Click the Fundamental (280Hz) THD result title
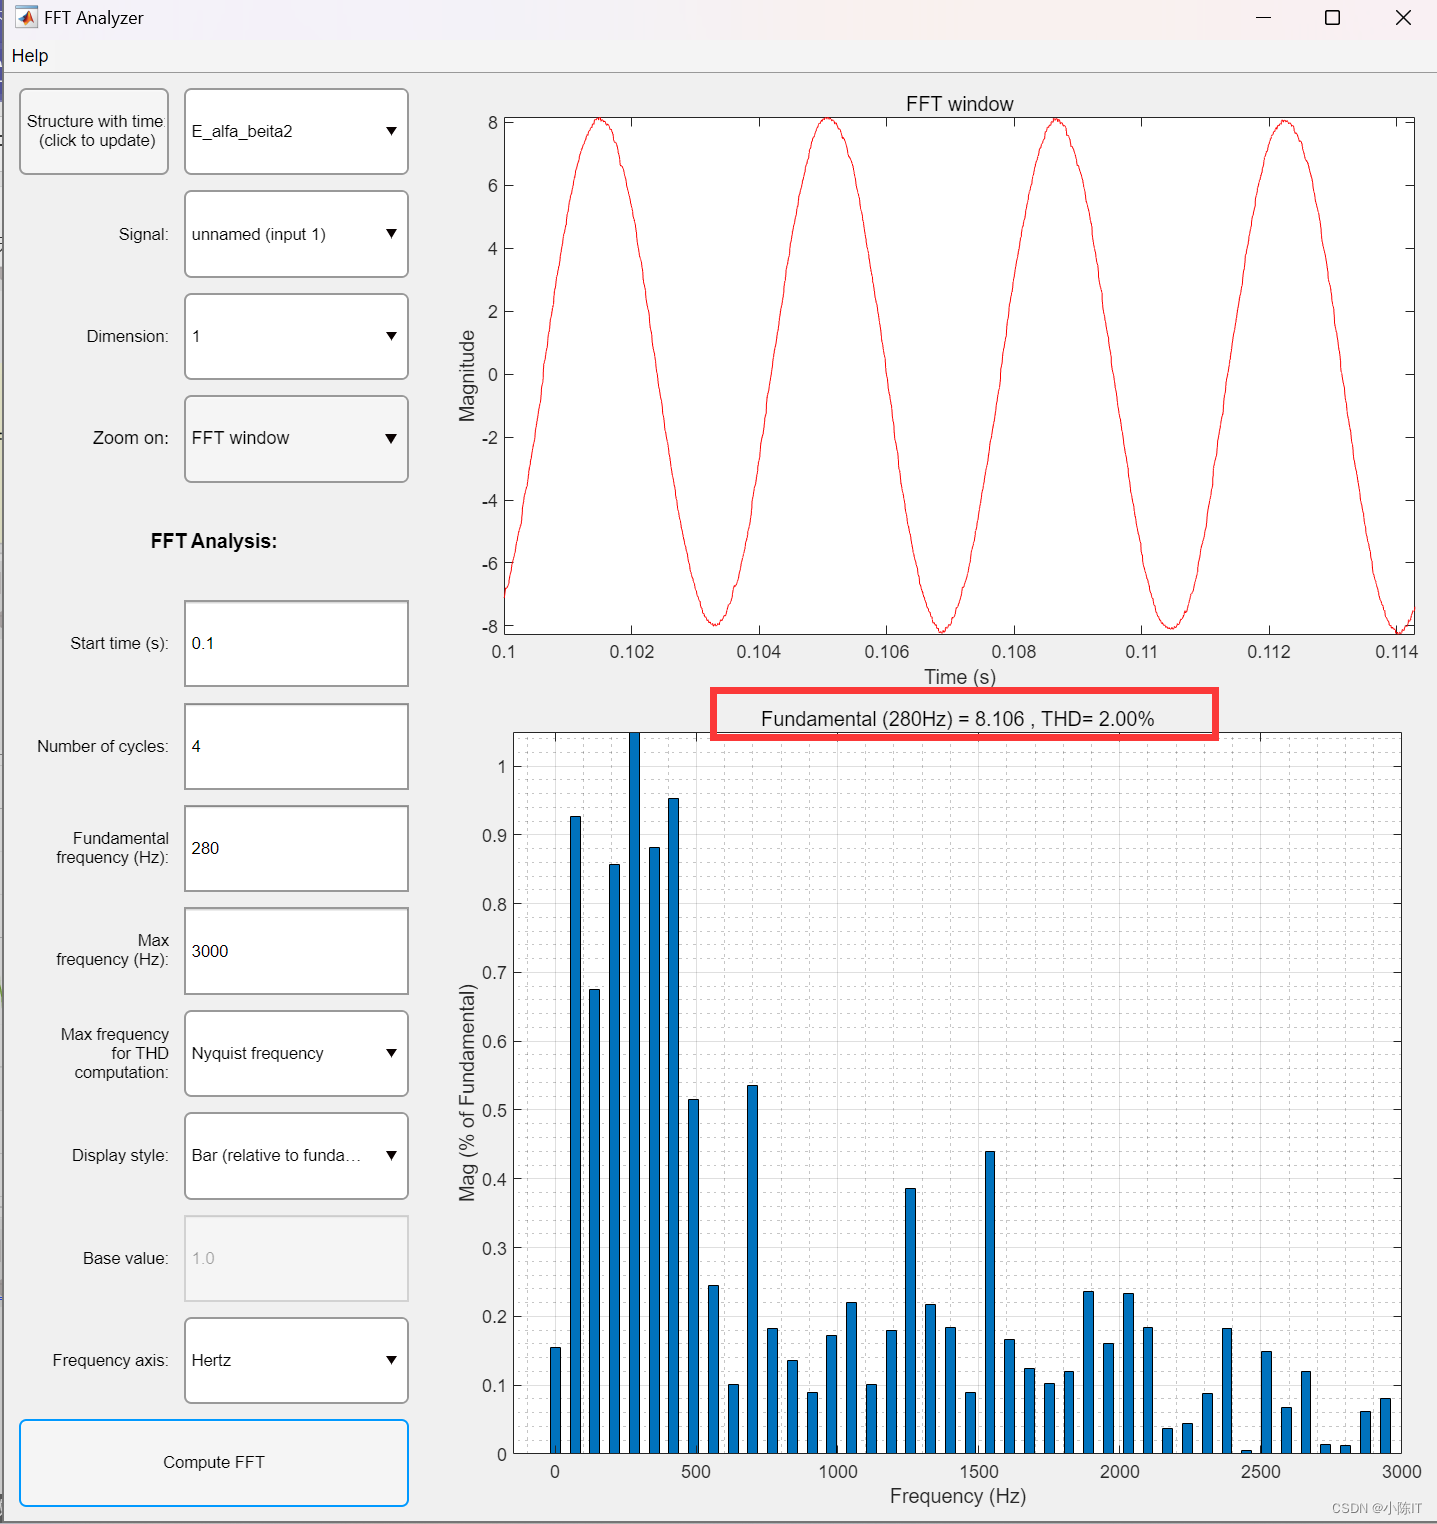 point(957,719)
